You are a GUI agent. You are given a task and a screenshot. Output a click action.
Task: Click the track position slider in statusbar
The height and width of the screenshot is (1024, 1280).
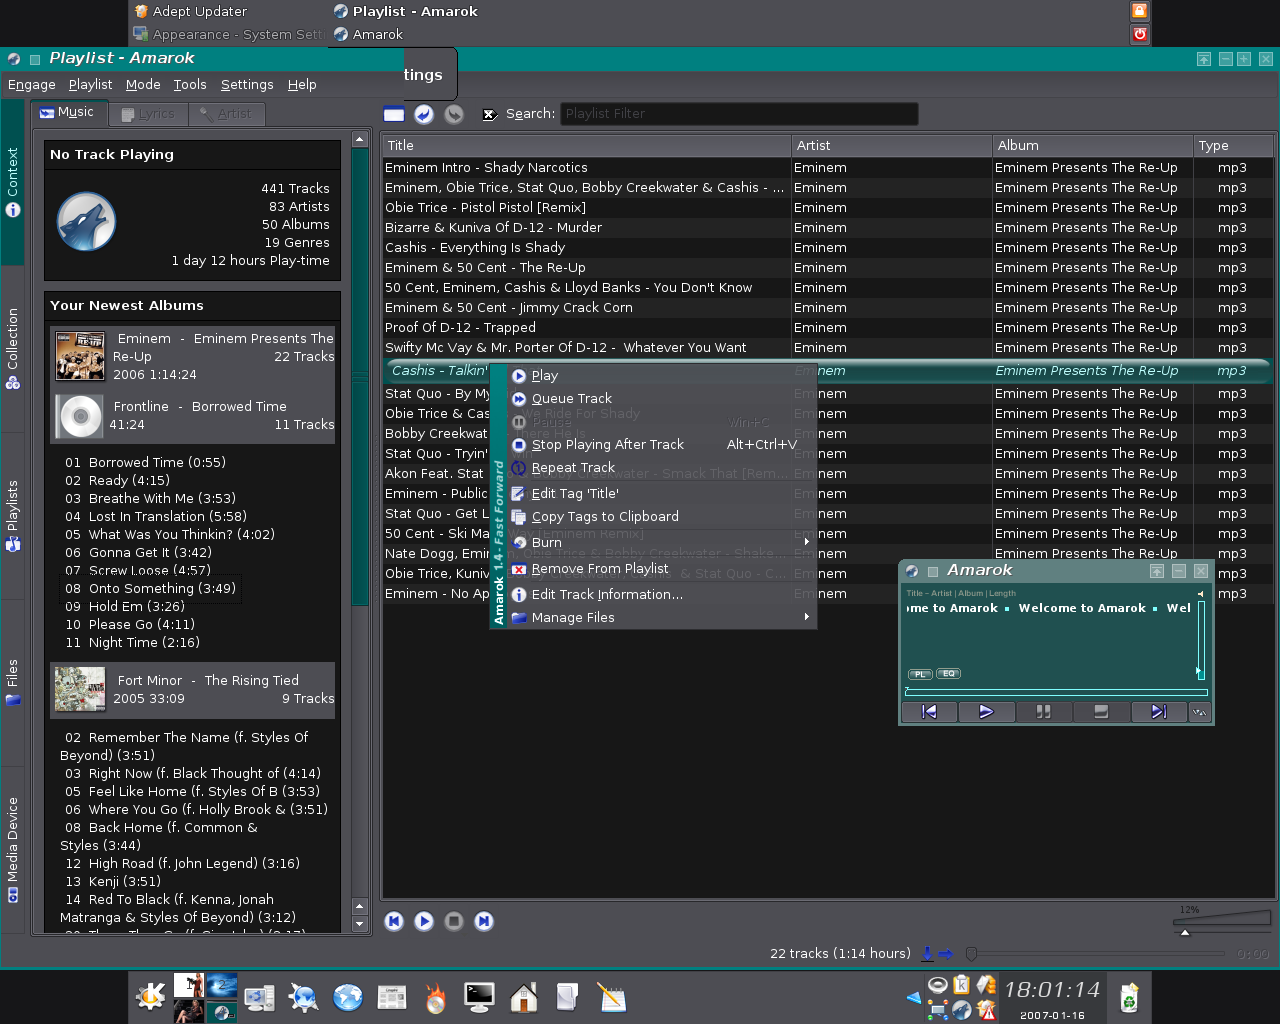(x=1096, y=954)
